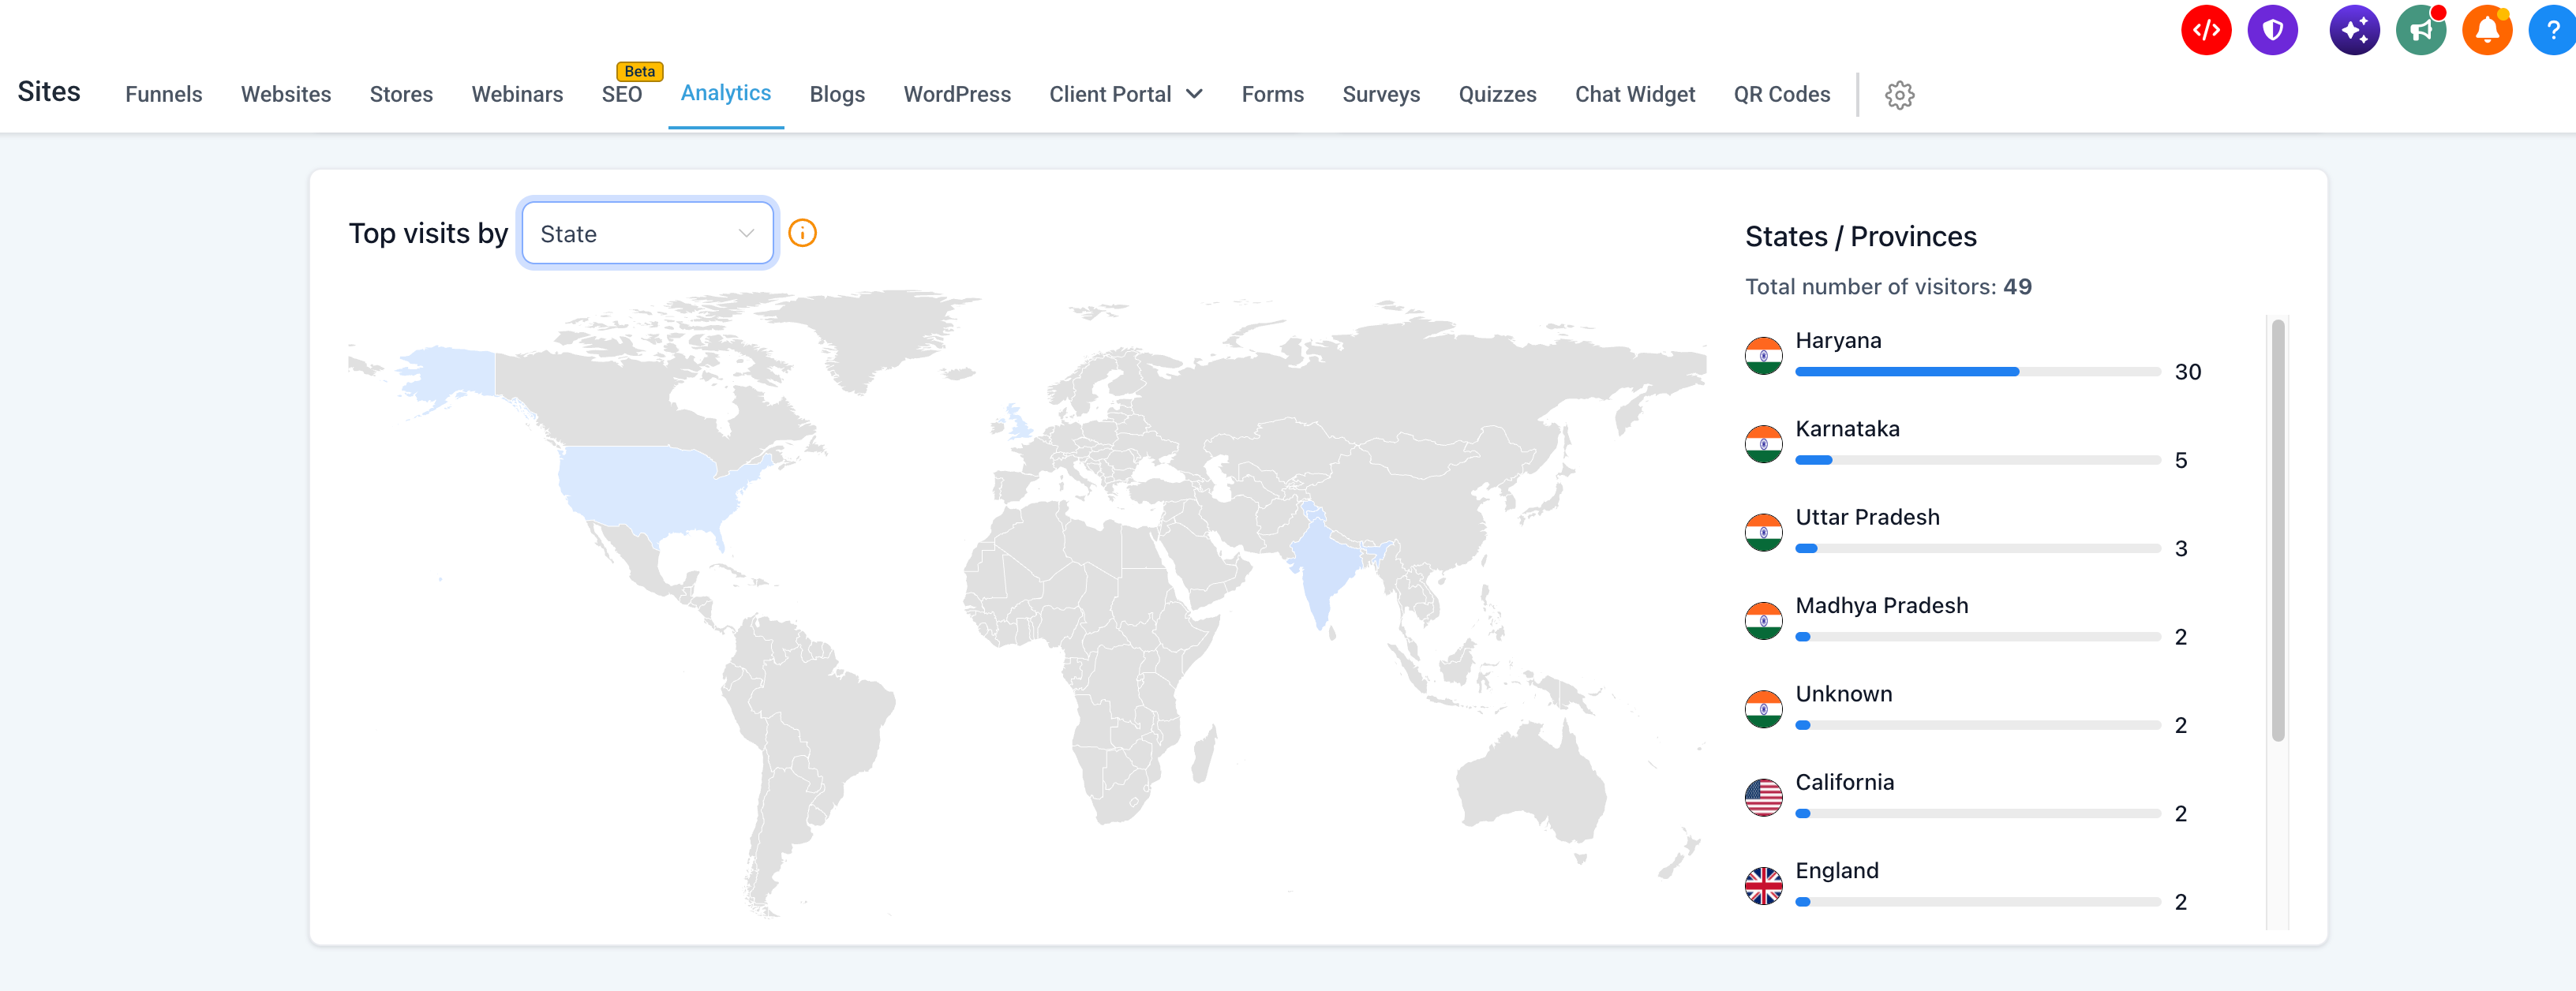
Task: Click the US flag beside California
Action: pos(1763,798)
